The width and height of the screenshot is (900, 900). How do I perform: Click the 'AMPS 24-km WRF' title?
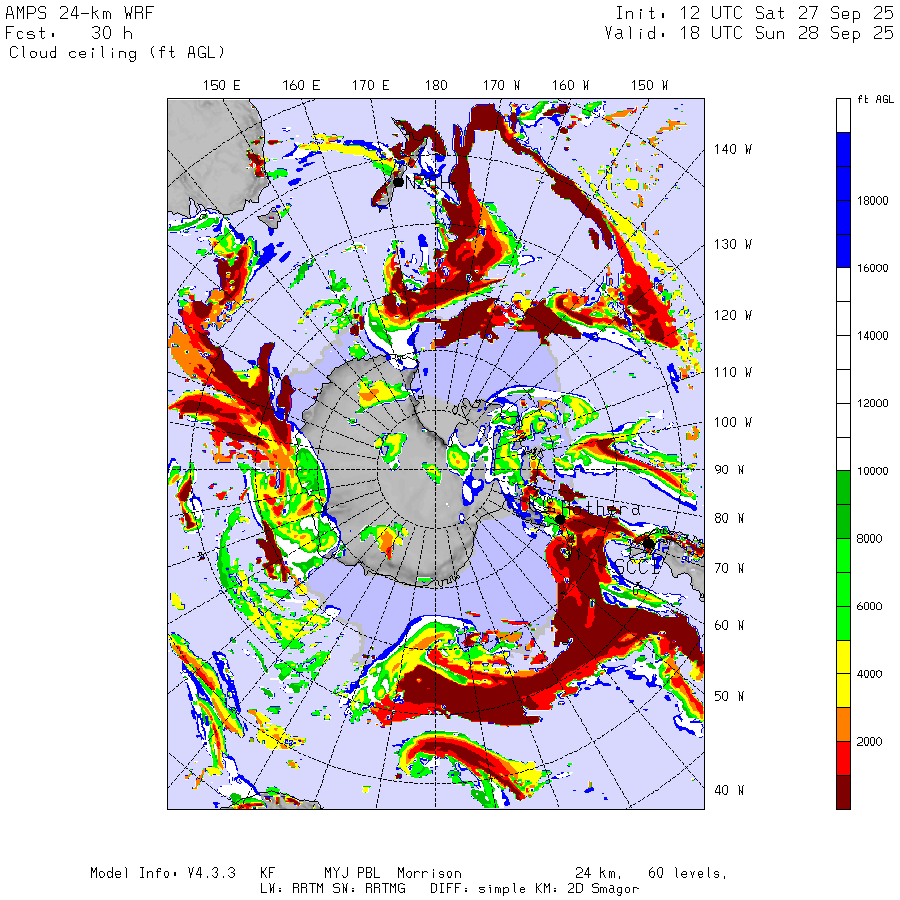coord(79,13)
